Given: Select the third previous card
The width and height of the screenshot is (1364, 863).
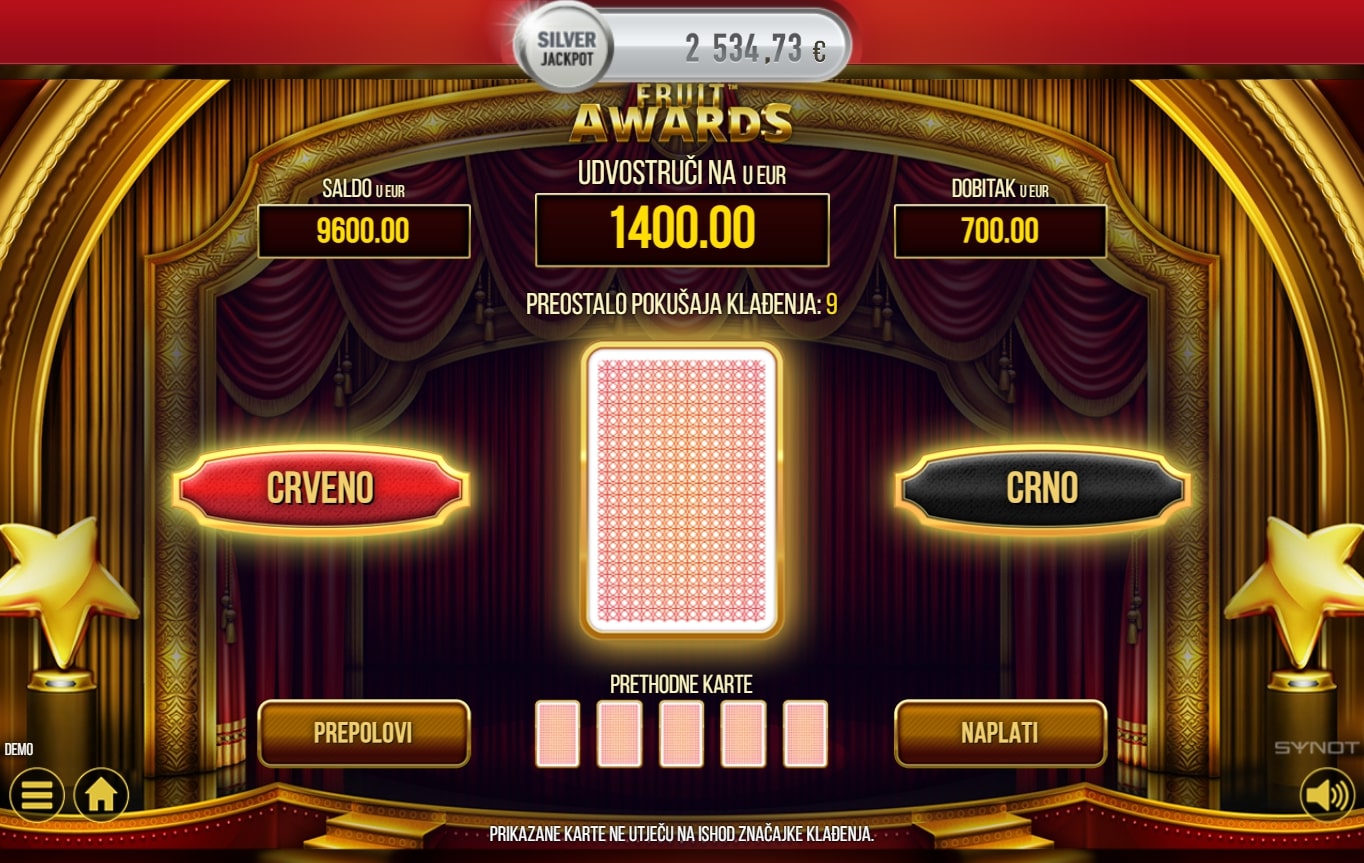Looking at the screenshot, I should click(682, 734).
